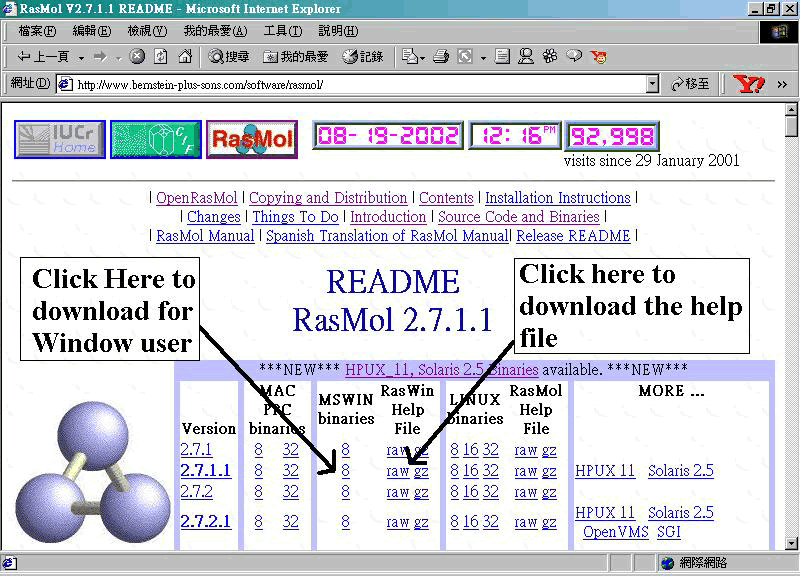Click the person silhouette toolbar icon
The image size is (800, 576).
tap(526, 56)
